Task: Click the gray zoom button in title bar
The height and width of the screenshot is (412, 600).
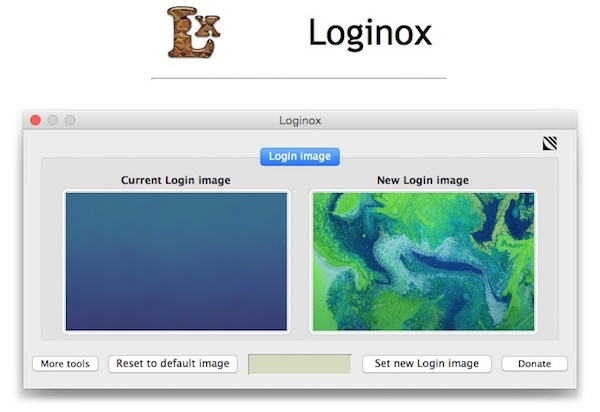Action: [x=70, y=120]
